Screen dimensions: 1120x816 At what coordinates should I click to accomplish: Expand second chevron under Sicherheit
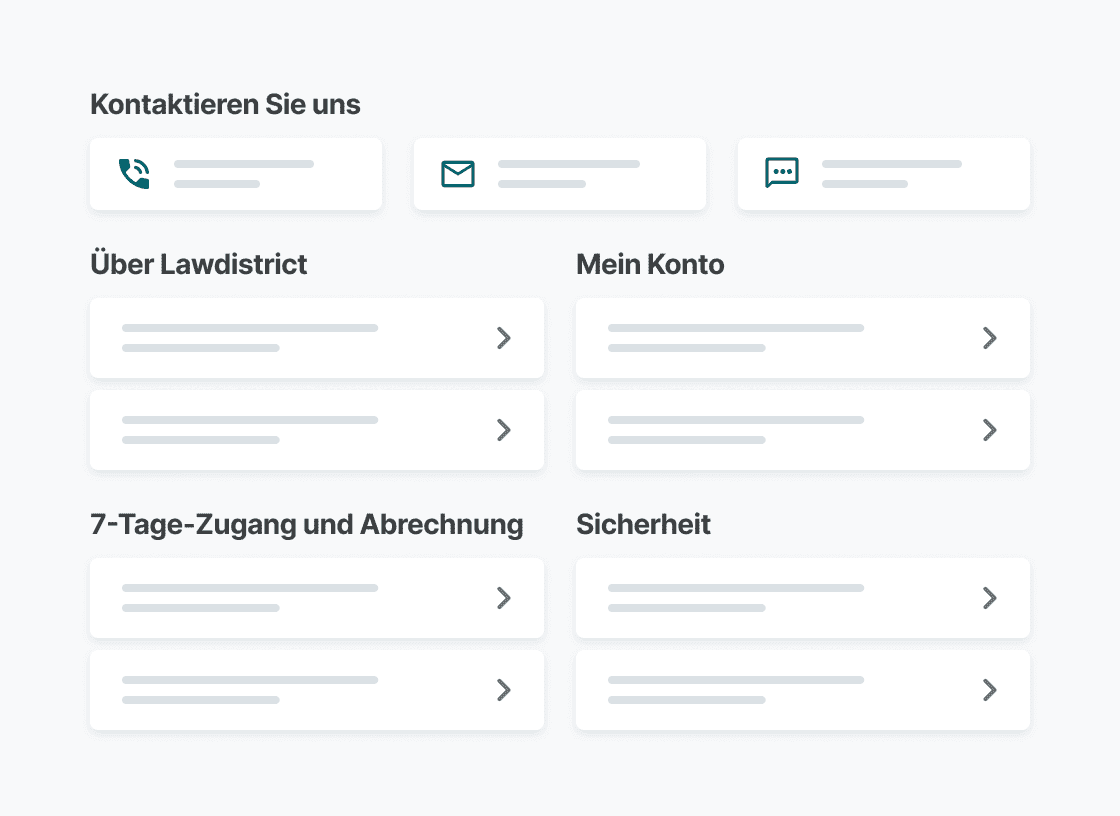pyautogui.click(x=989, y=690)
